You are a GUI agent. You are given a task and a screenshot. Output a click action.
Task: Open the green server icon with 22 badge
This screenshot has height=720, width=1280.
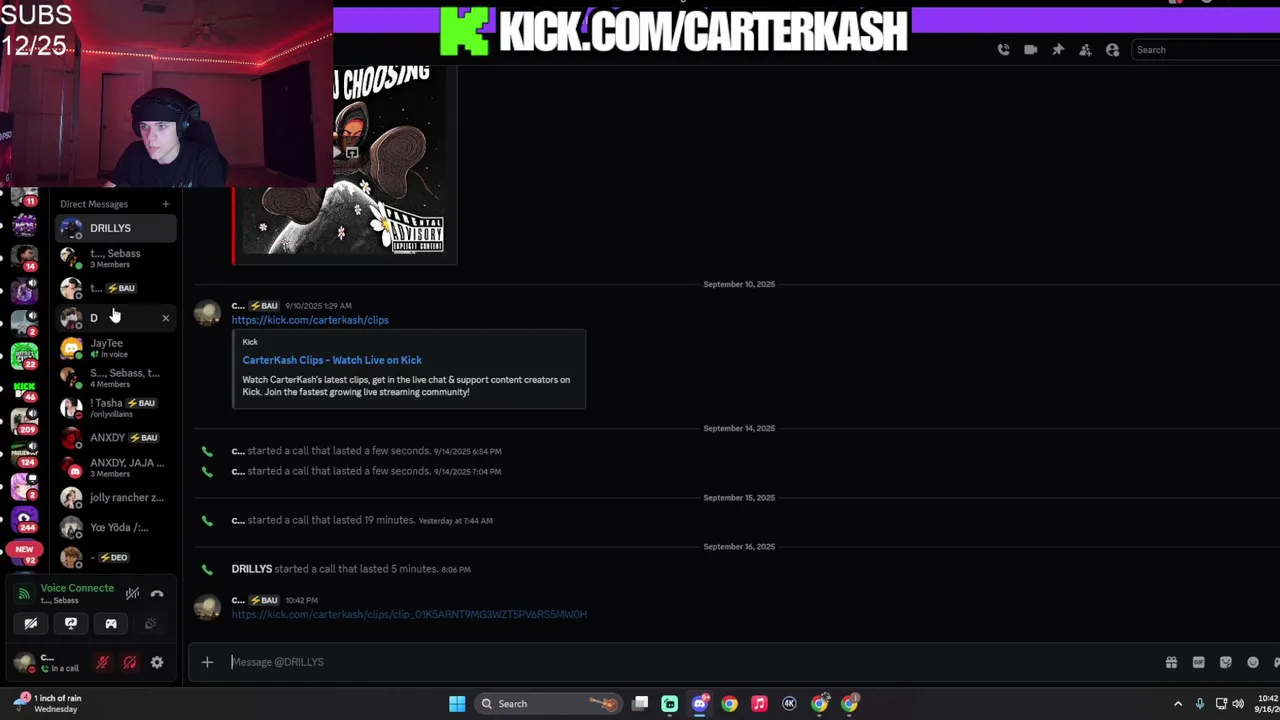point(25,357)
